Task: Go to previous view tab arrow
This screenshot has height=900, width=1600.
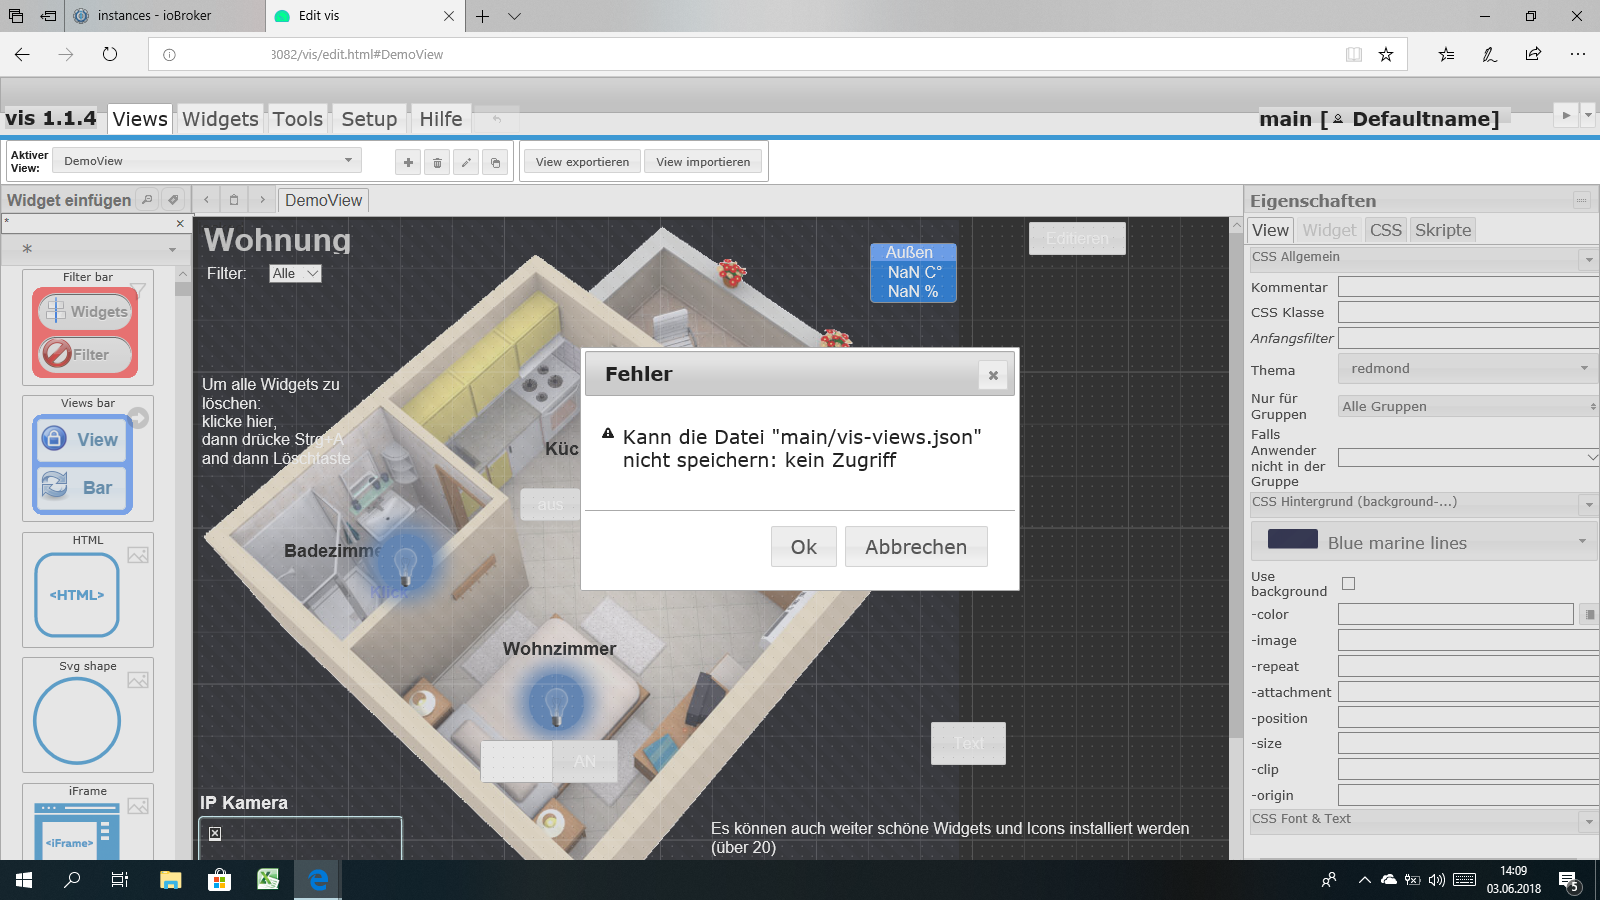Action: [206, 199]
